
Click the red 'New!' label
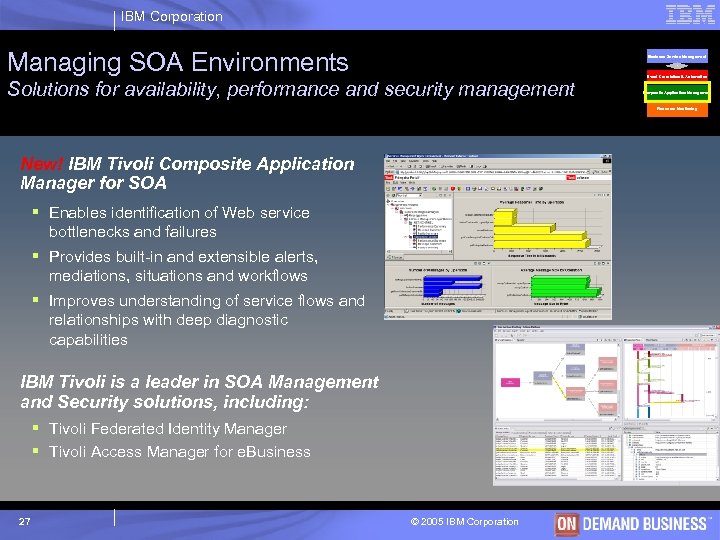pos(42,163)
